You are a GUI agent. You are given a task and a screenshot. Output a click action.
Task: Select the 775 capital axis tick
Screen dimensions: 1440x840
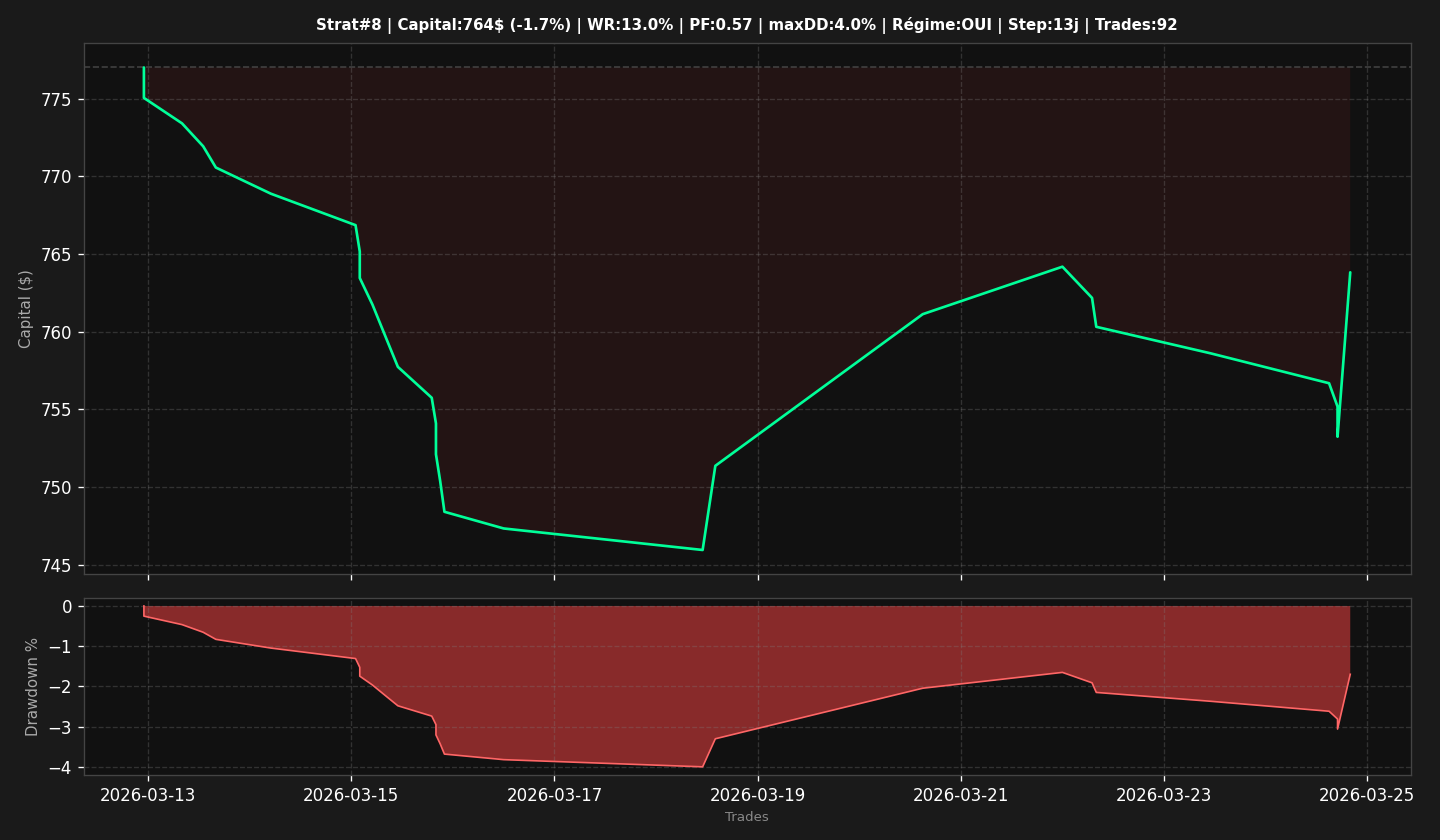[58, 100]
